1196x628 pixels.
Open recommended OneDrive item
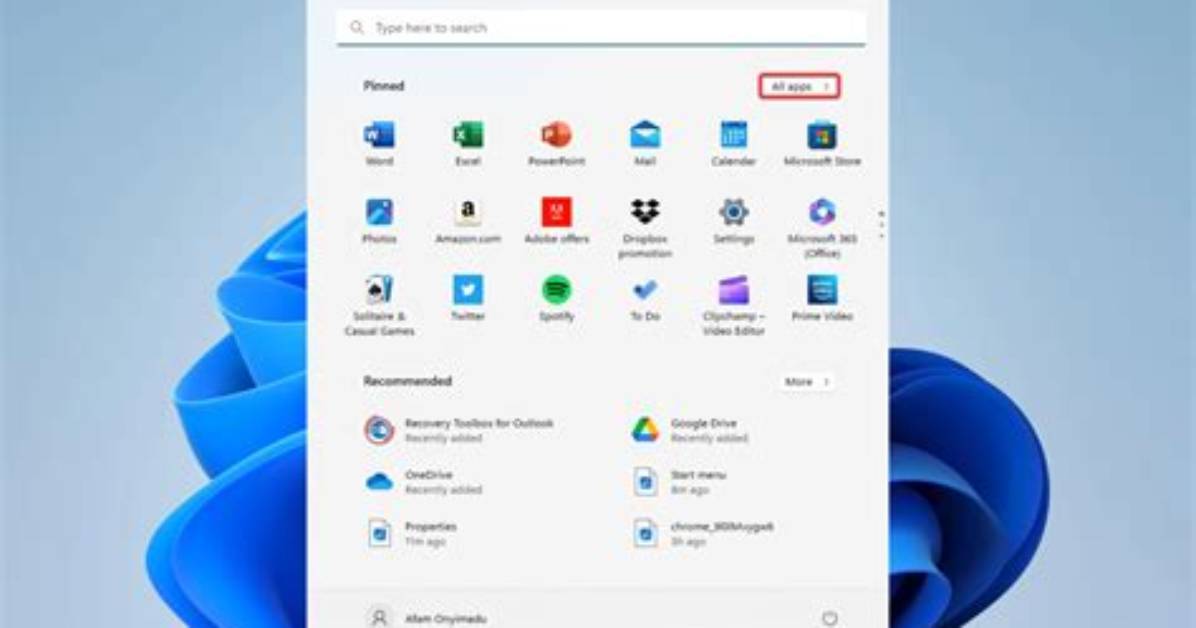[x=423, y=481]
